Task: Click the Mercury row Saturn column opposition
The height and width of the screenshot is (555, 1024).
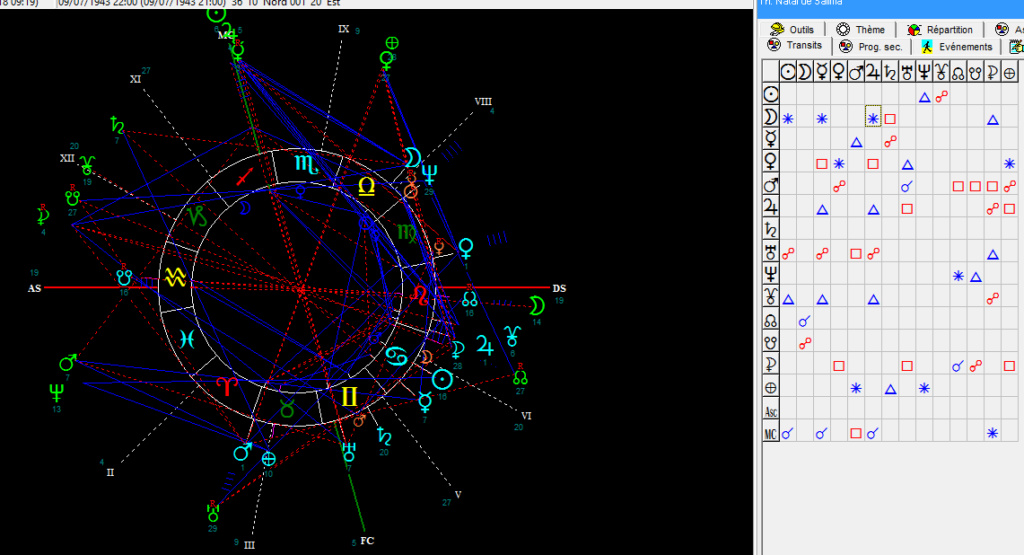Action: point(890,141)
